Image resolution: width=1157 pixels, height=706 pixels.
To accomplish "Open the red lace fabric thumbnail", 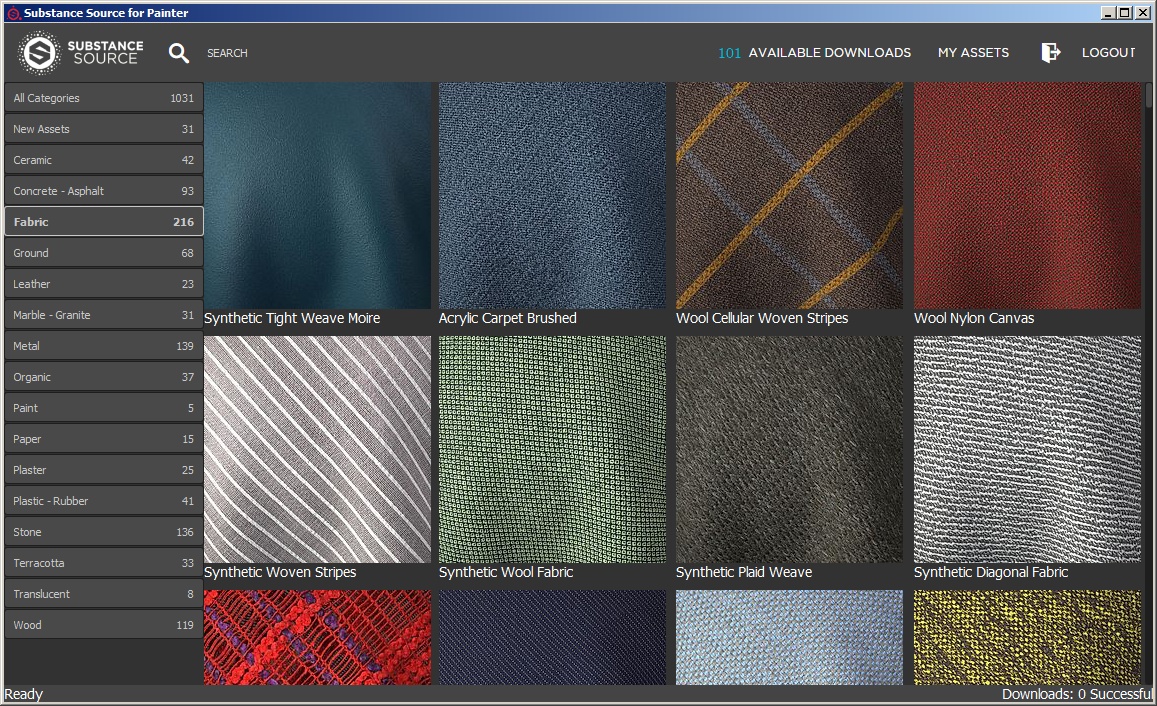I will pos(317,637).
